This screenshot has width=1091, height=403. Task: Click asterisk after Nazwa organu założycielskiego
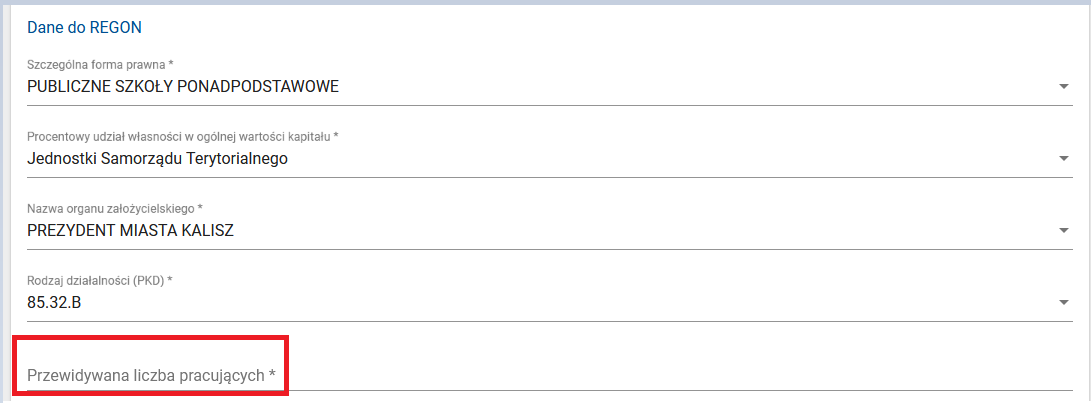pyautogui.click(x=200, y=208)
